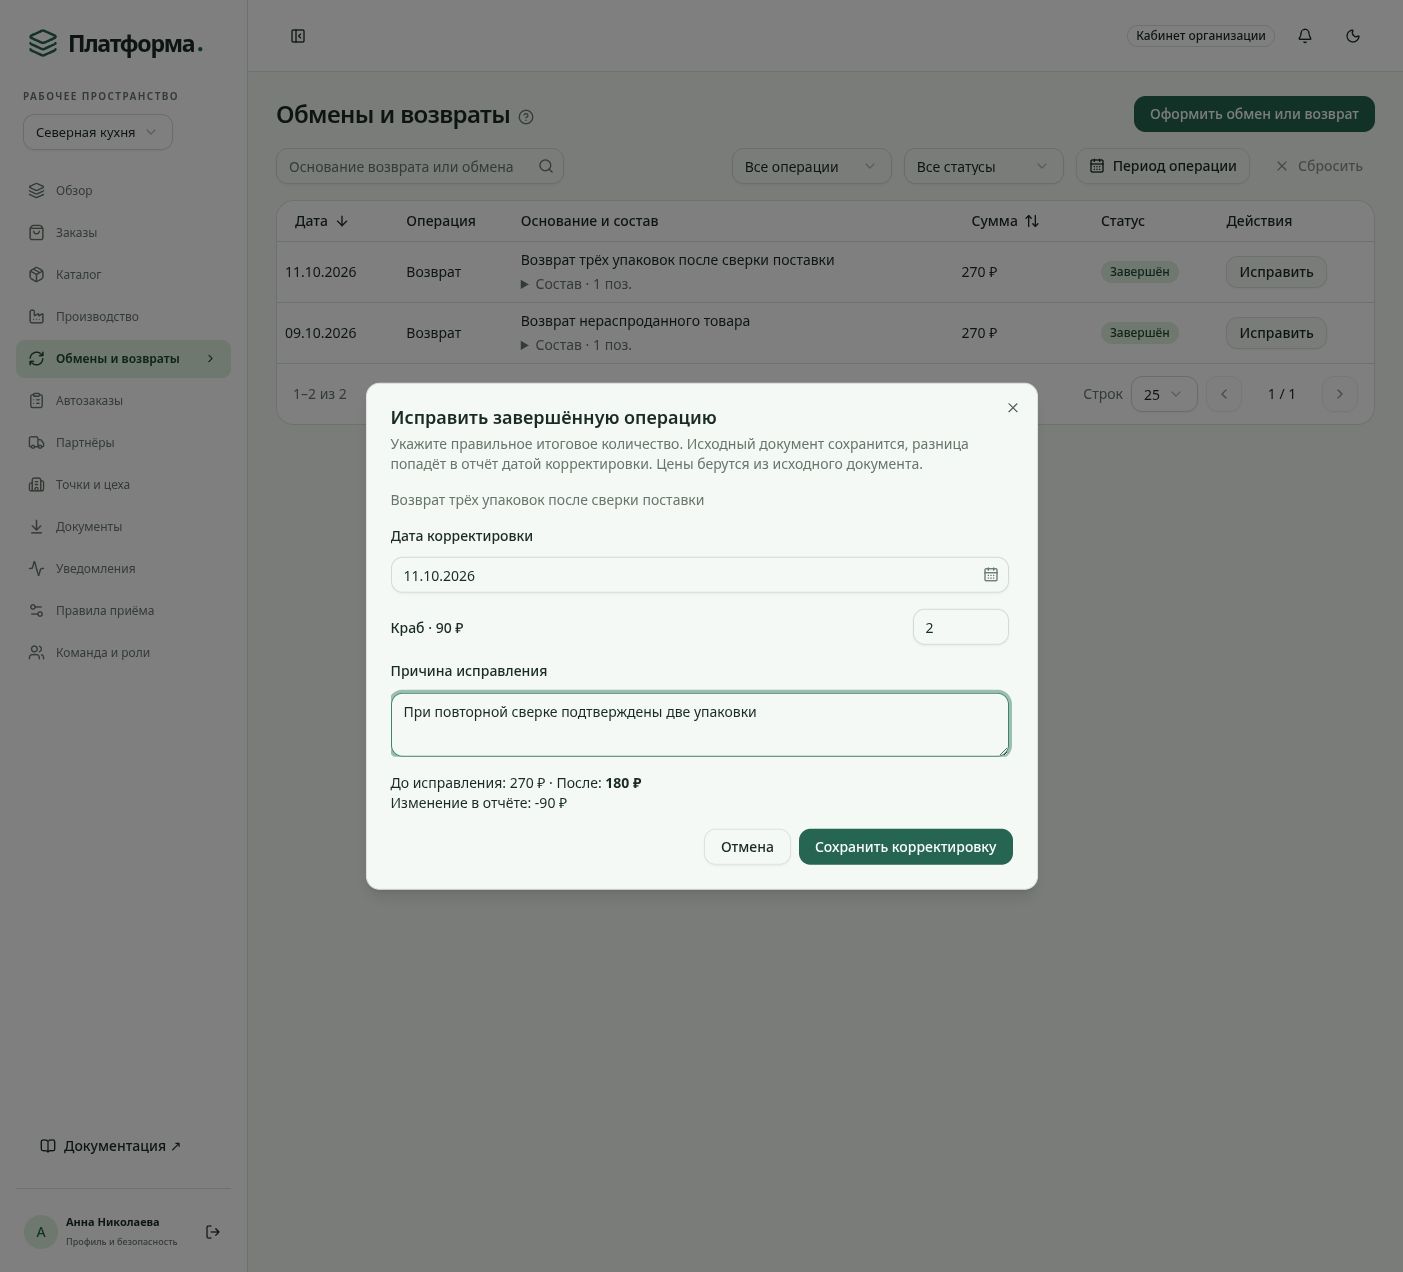Open Правила приёма

click(123, 611)
